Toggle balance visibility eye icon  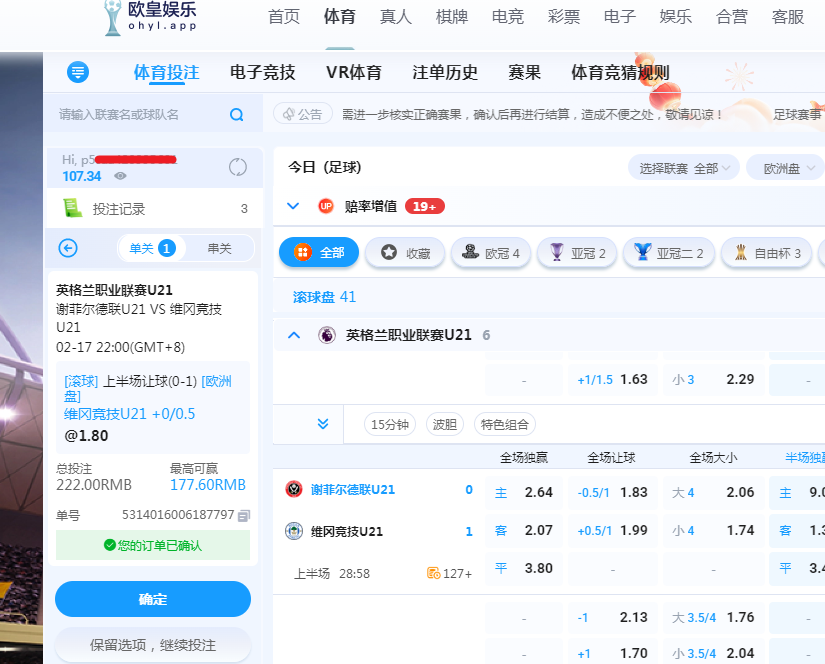[x=120, y=176]
